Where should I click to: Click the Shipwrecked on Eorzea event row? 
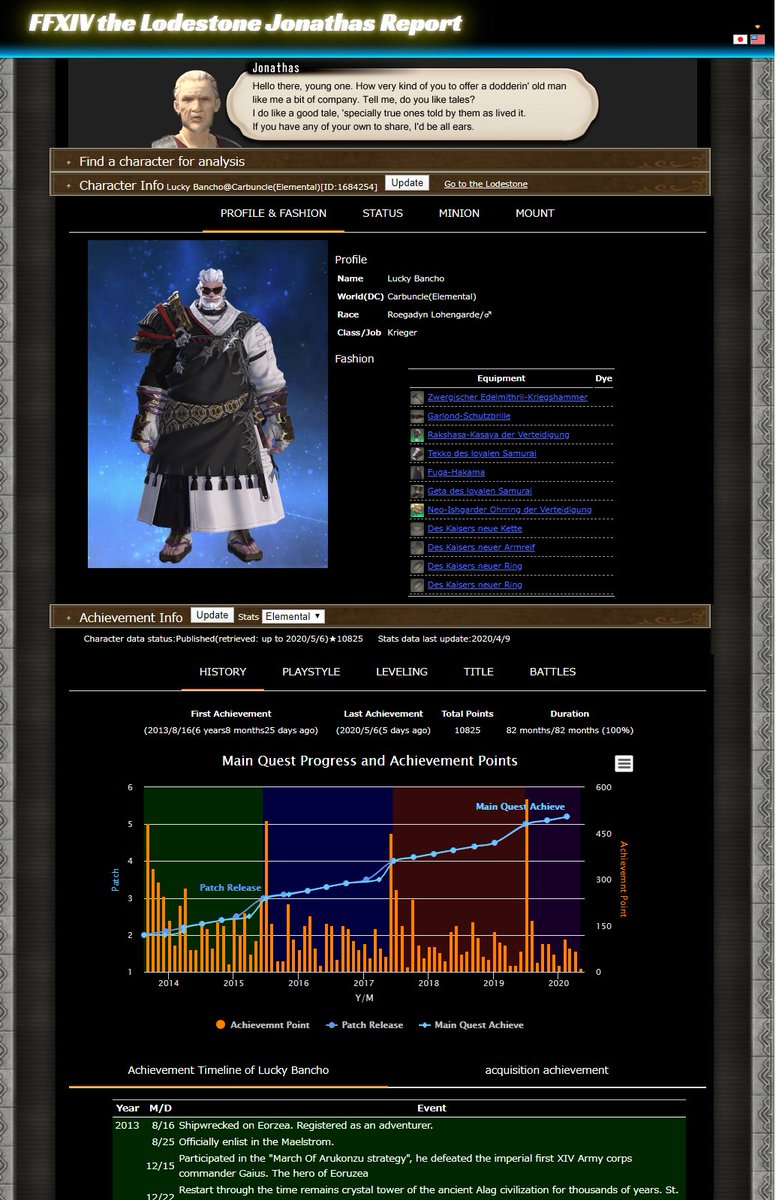pyautogui.click(x=400, y=1125)
